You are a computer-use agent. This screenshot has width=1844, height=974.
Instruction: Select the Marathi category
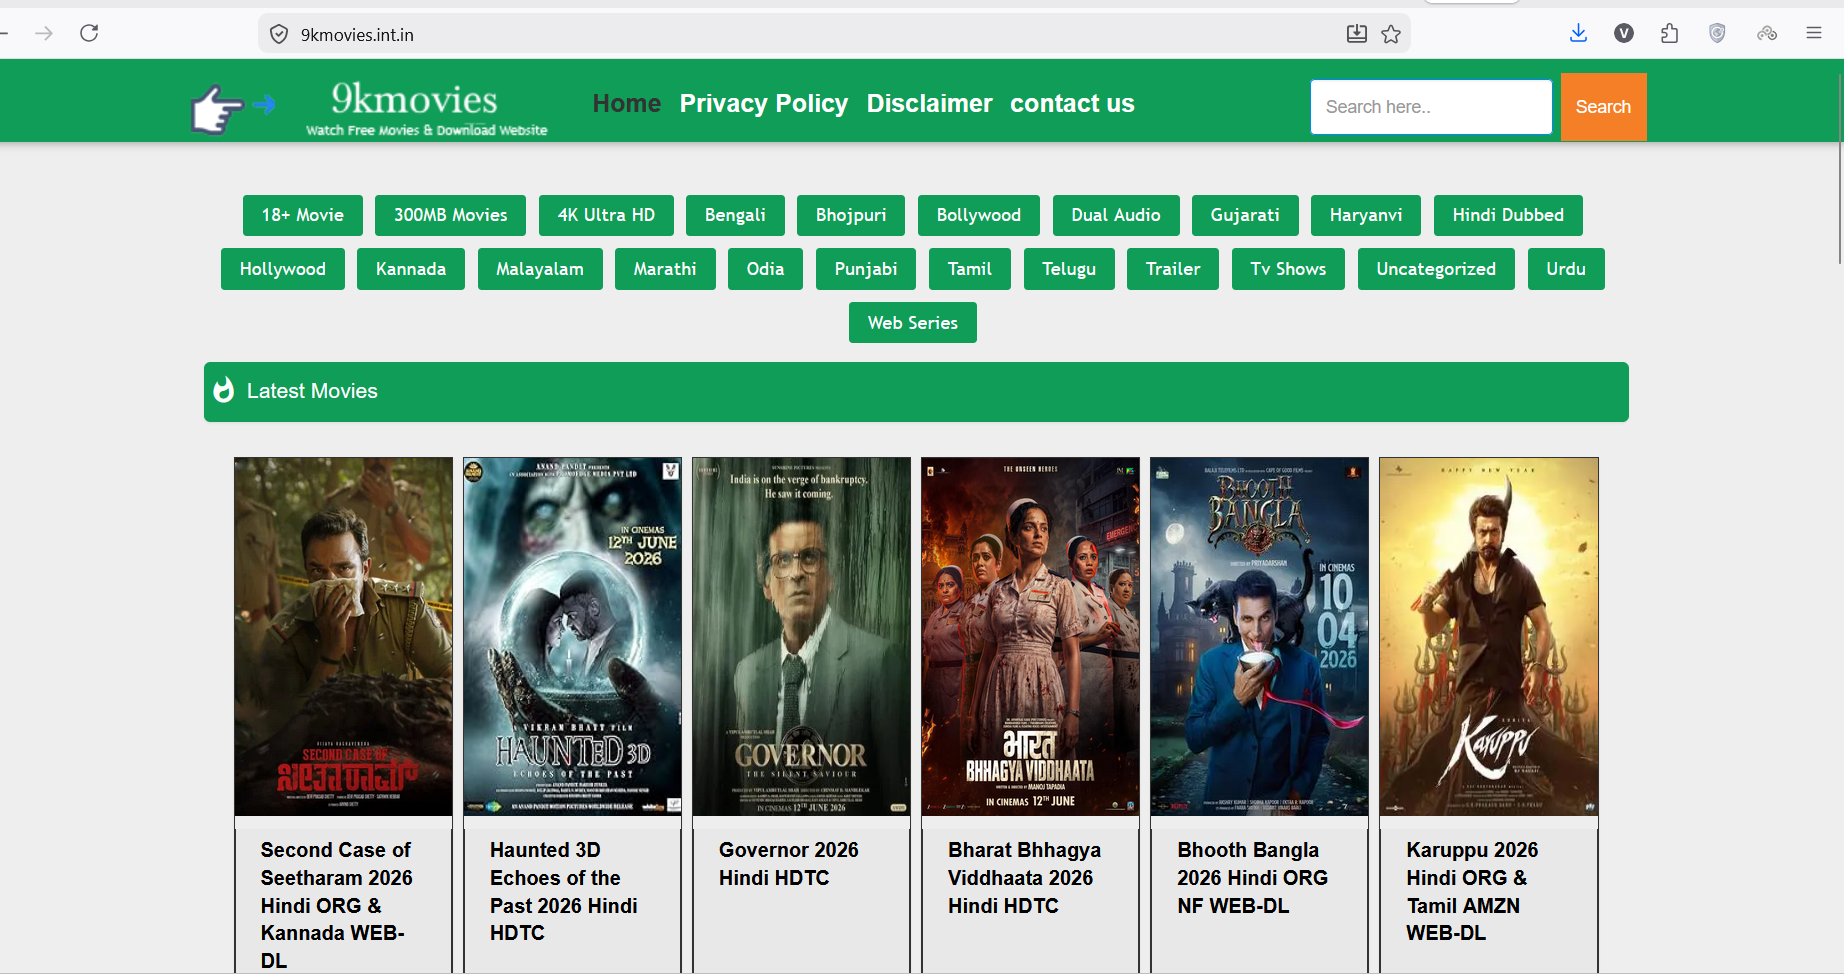point(665,269)
